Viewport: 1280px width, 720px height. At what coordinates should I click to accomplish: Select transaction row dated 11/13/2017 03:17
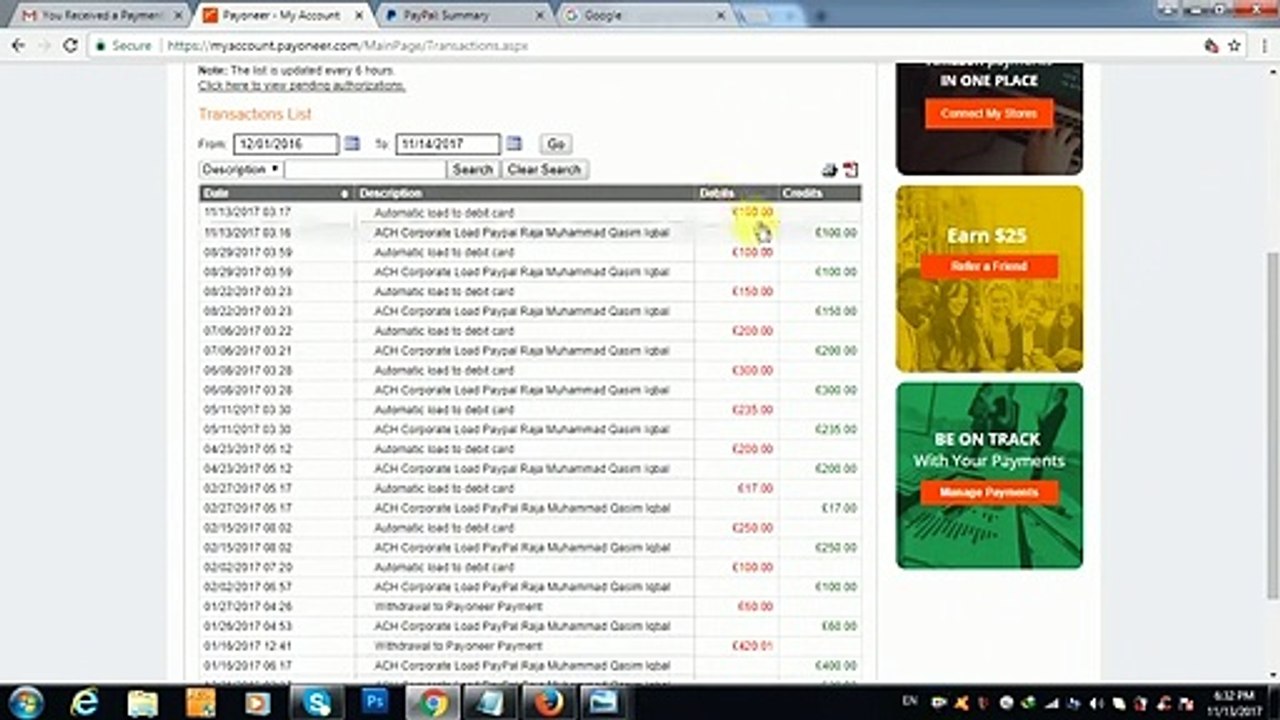(530, 212)
